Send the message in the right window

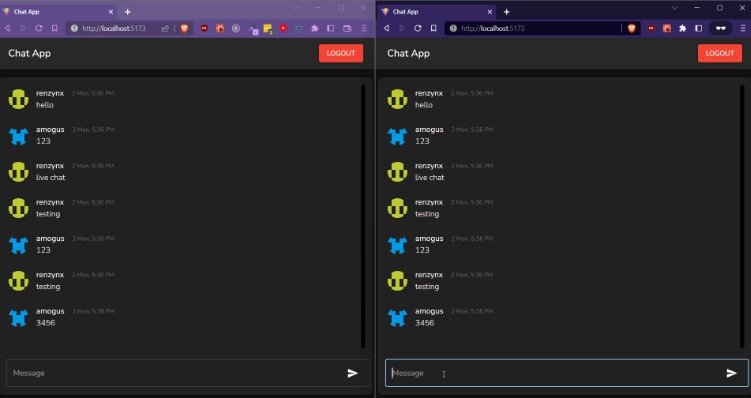731,373
